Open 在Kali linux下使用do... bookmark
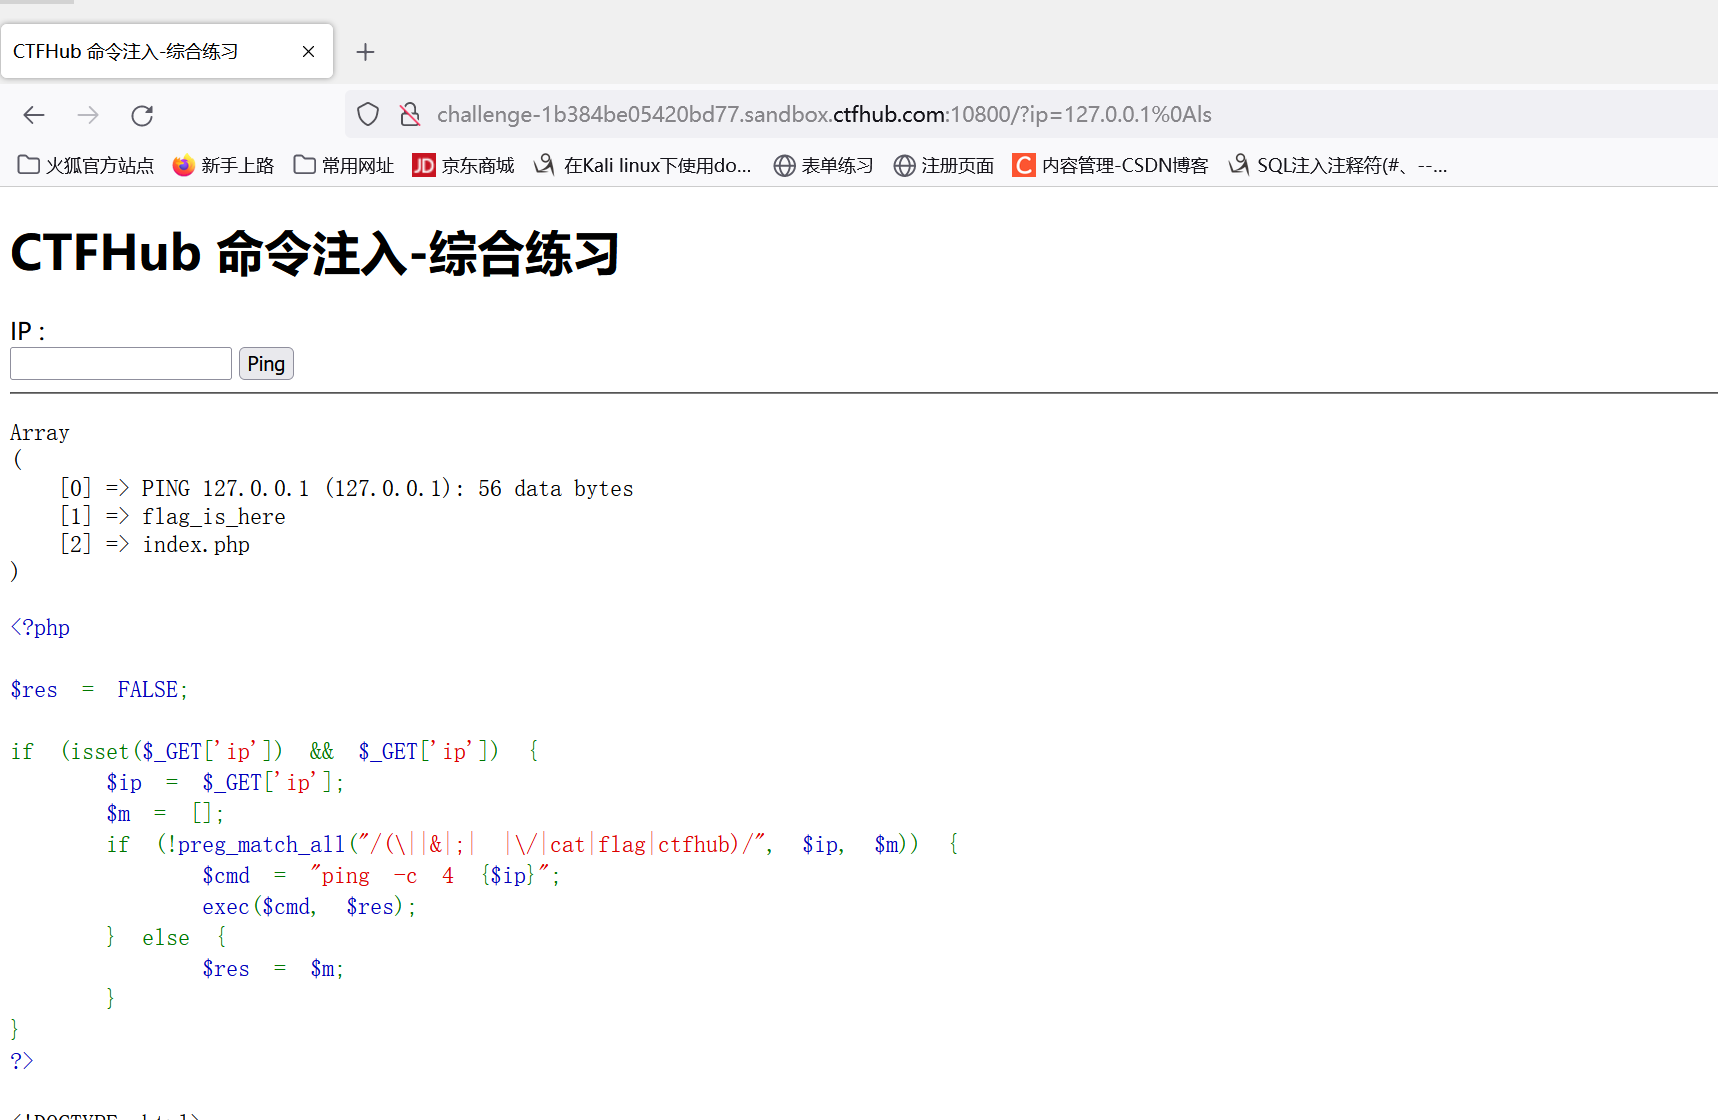The image size is (1718, 1120). pos(643,165)
